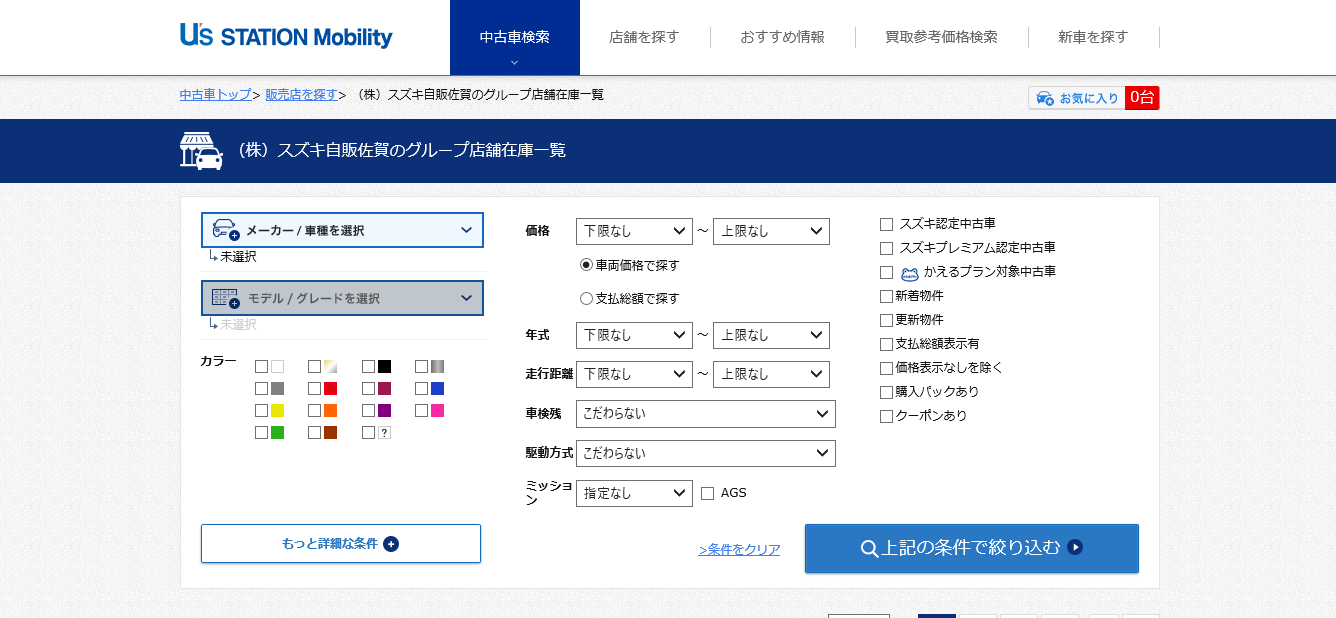The image size is (1336, 618).
Task: Click the small chevron under 中古車検索
Action: click(x=514, y=62)
